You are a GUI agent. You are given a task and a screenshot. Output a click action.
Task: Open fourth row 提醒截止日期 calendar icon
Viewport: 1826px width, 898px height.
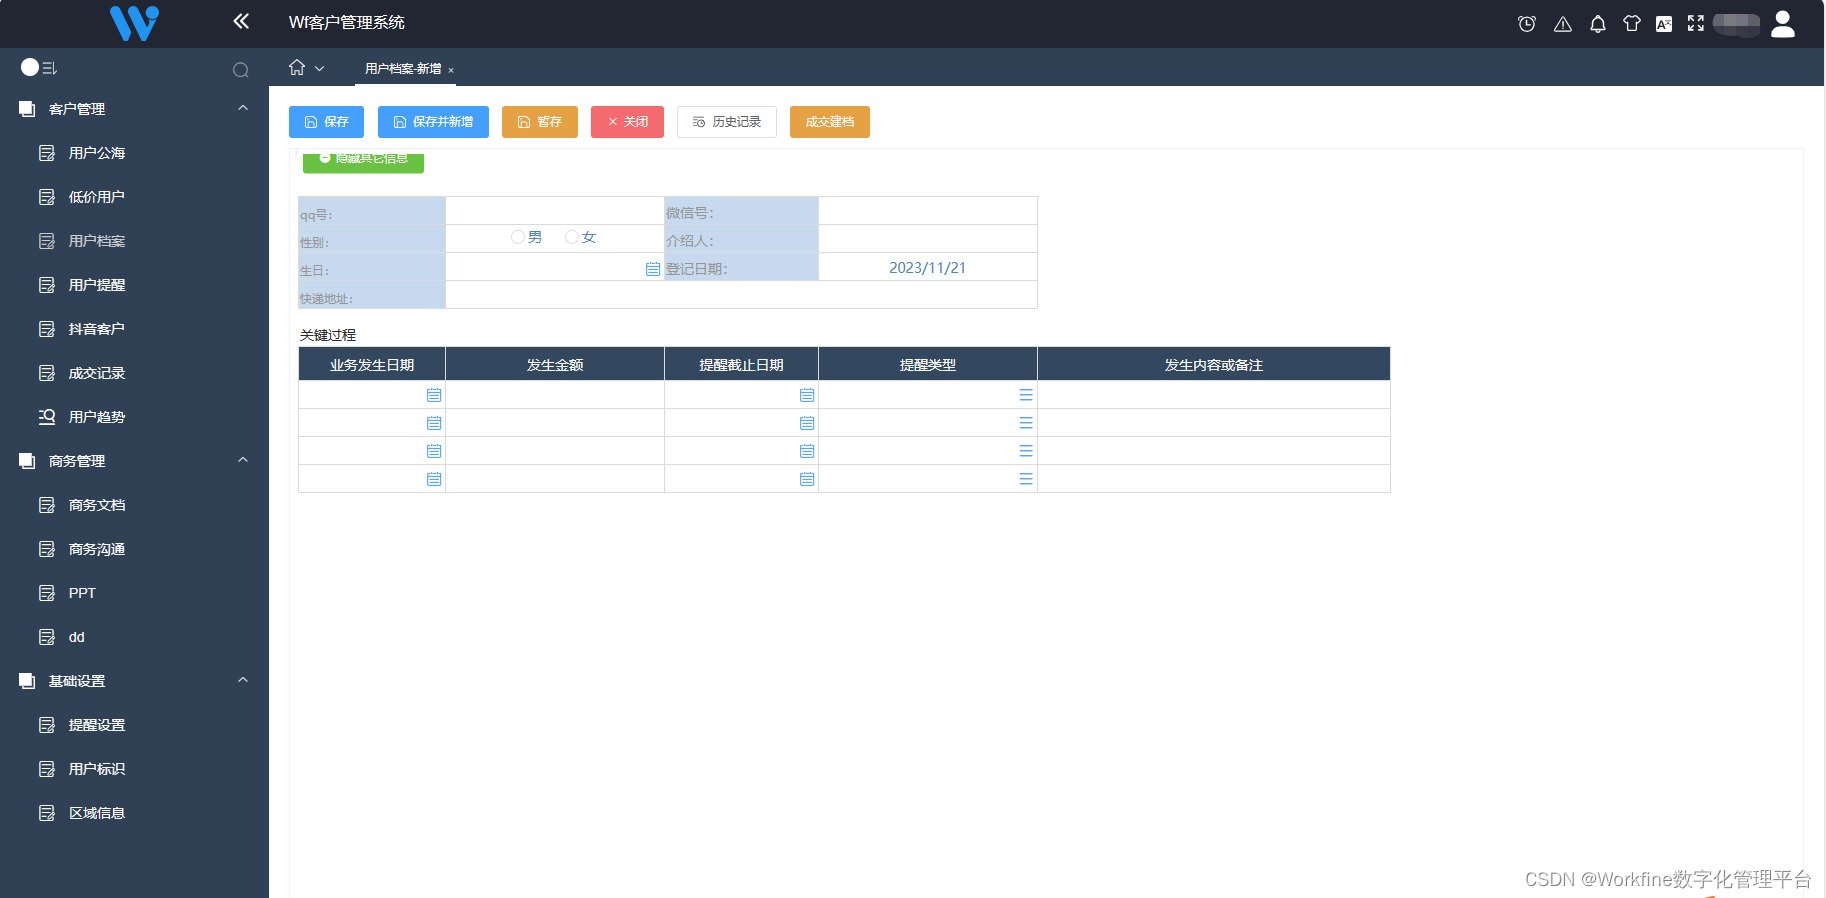tap(807, 479)
